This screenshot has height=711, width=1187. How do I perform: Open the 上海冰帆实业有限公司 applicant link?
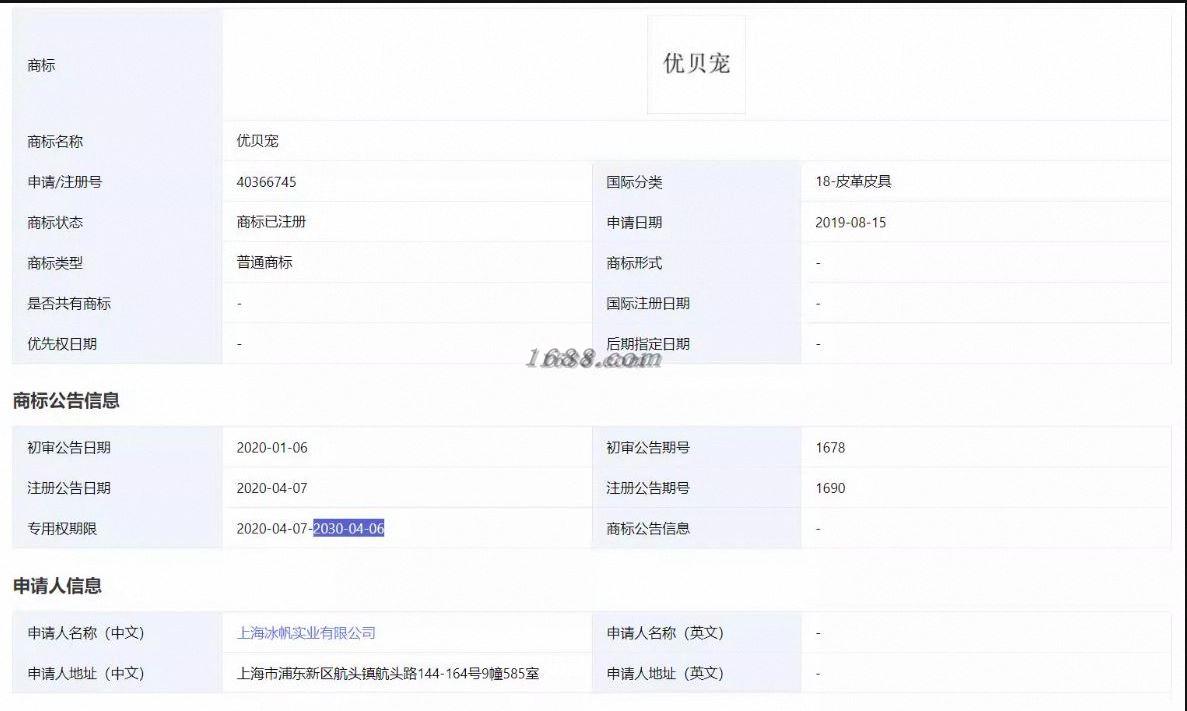[306, 633]
